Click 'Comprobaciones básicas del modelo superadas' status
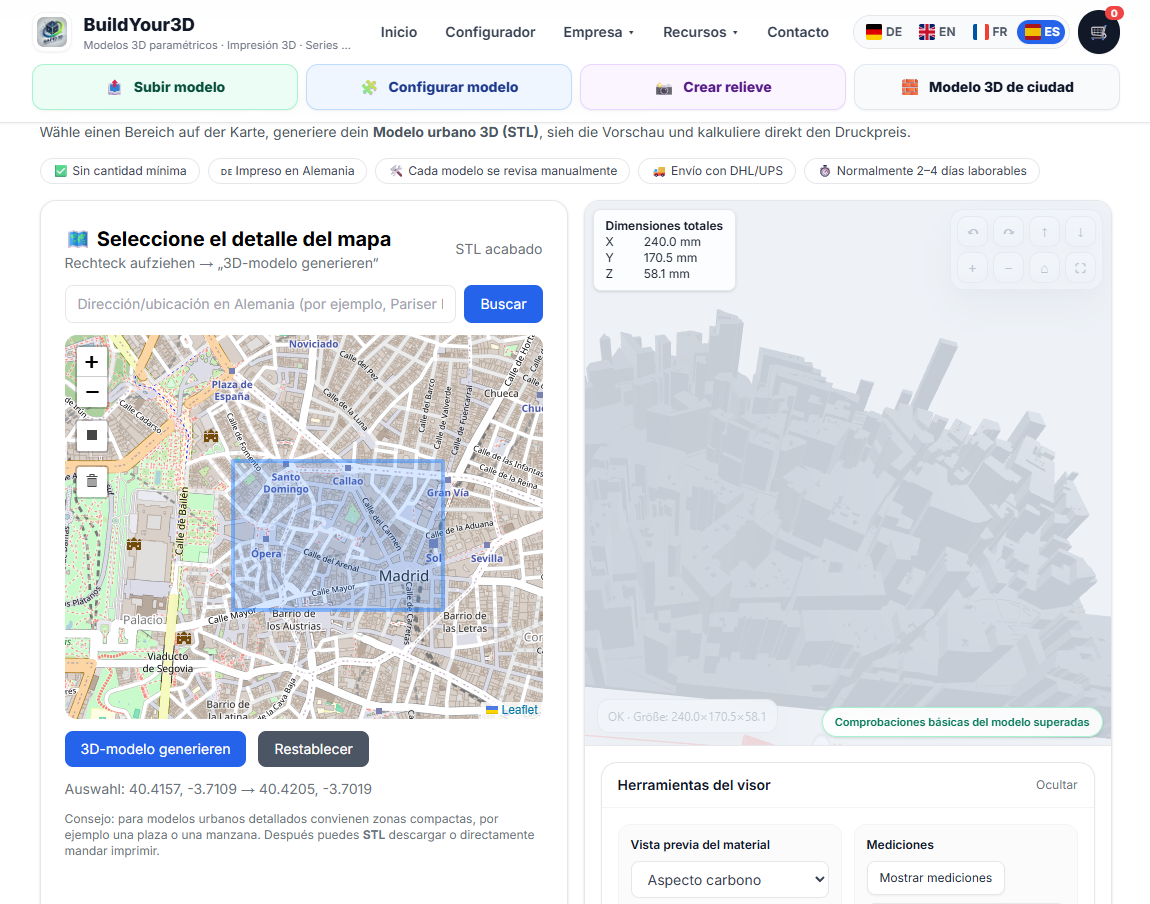 (962, 722)
